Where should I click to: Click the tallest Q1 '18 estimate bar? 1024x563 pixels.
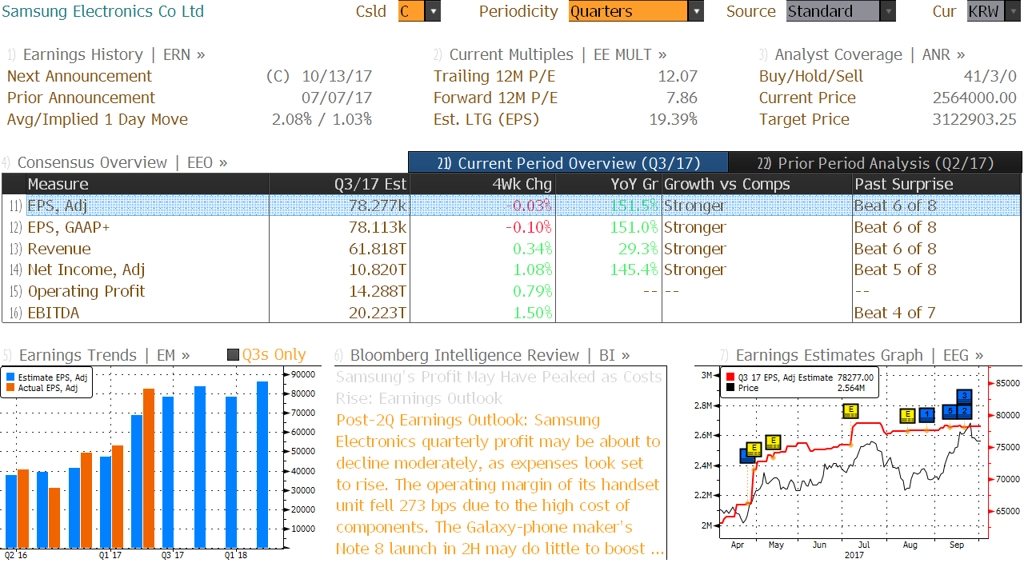tap(263, 465)
